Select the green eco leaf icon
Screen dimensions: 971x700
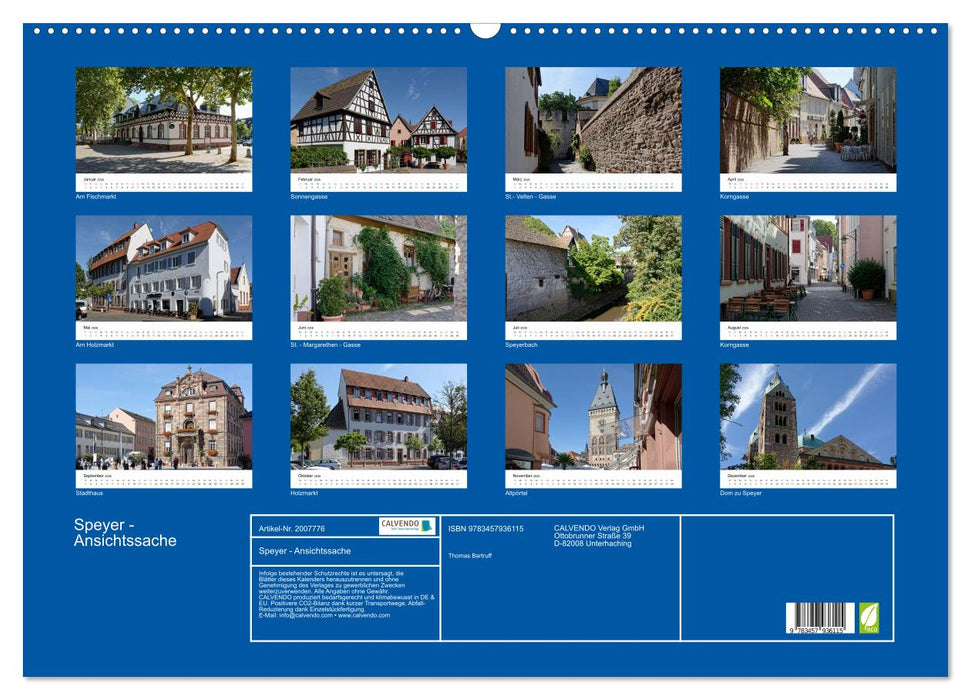[869, 616]
